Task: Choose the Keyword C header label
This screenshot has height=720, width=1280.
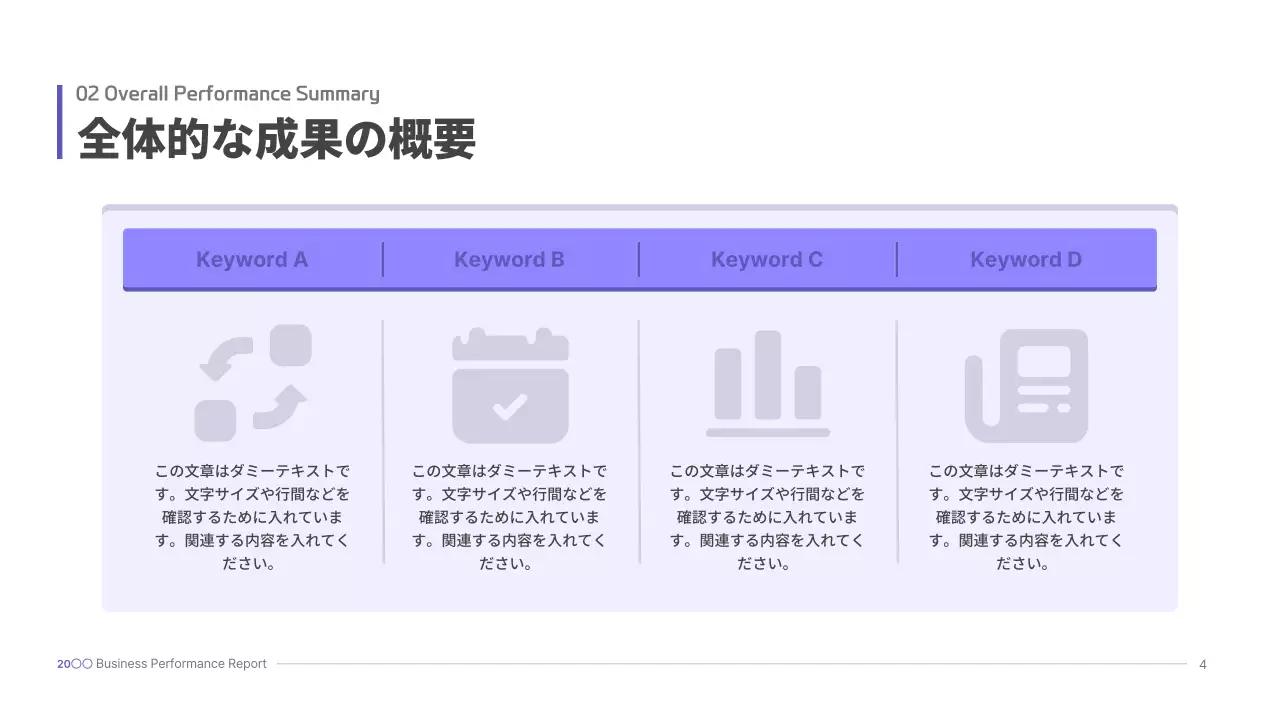Action: [767, 260]
